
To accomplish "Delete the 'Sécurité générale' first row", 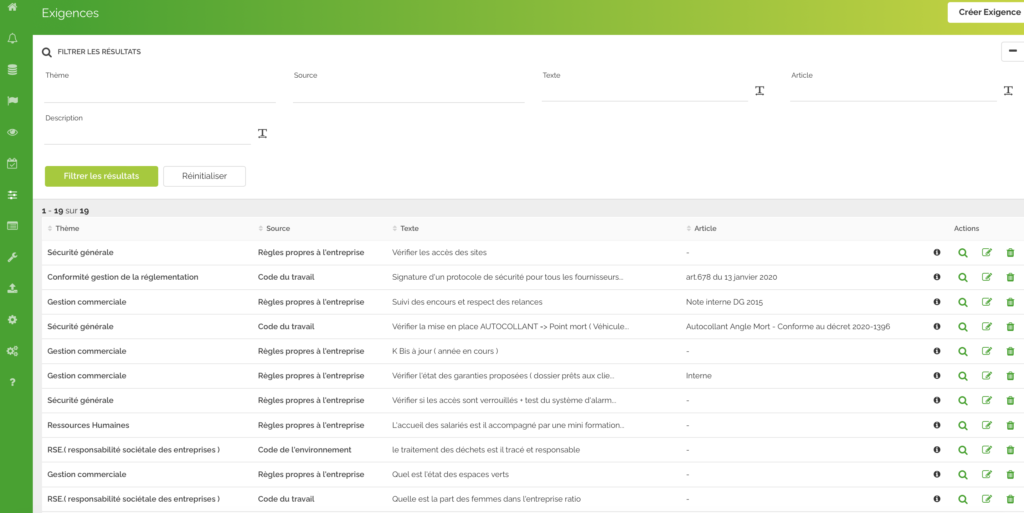I will pos(1009,253).
